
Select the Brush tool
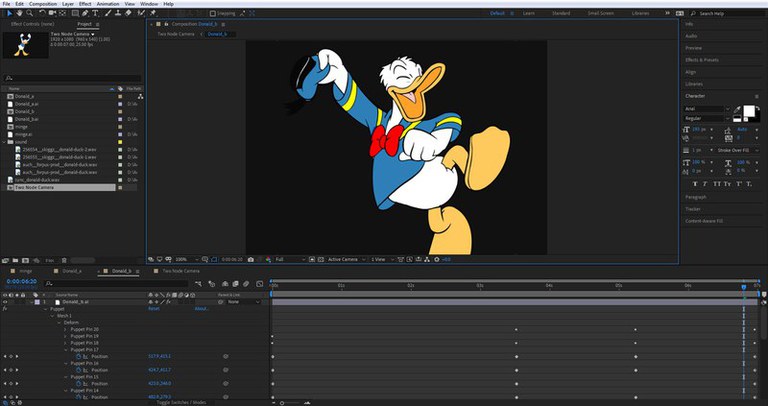pos(108,13)
